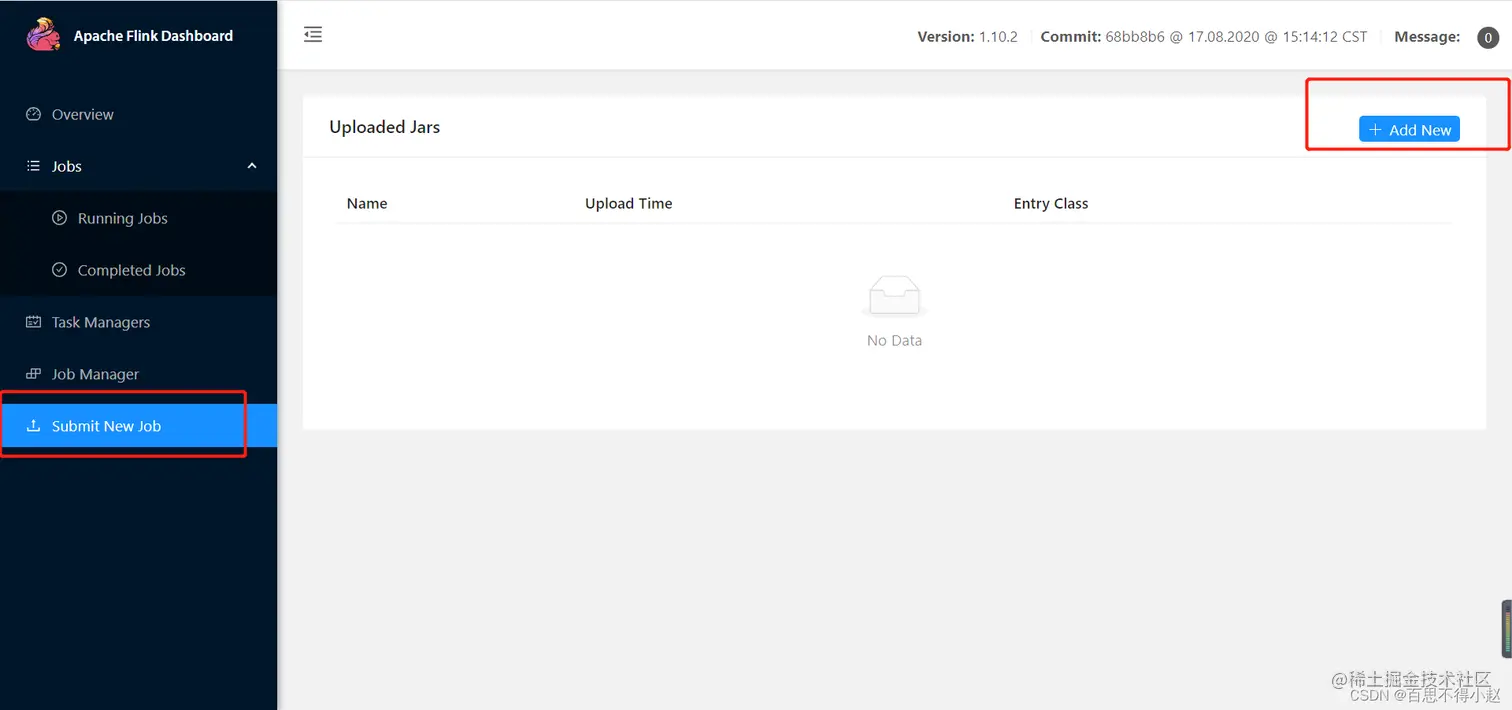Click the Submit New Job upload icon
The width and height of the screenshot is (1512, 710).
point(33,426)
